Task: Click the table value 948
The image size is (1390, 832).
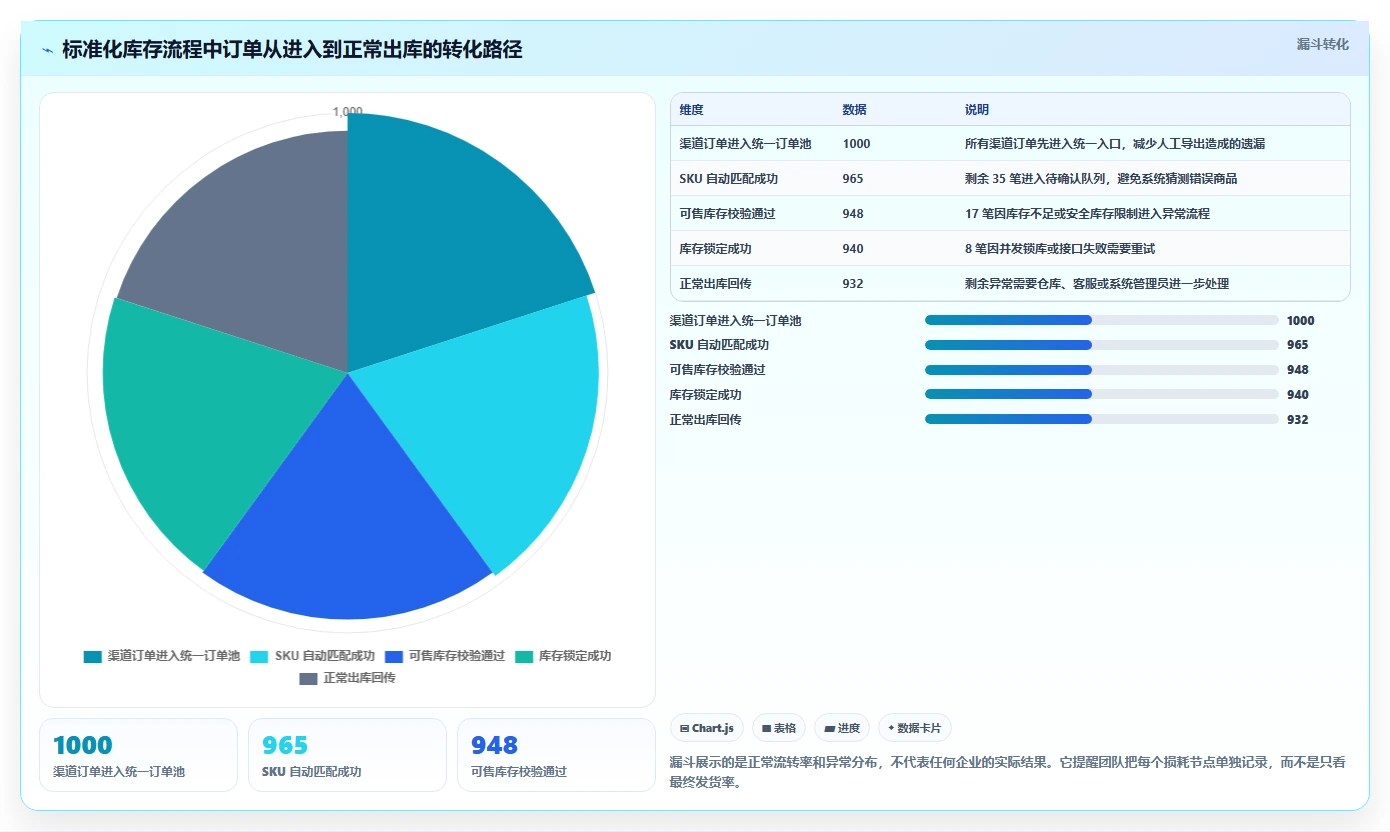Action: 852,214
